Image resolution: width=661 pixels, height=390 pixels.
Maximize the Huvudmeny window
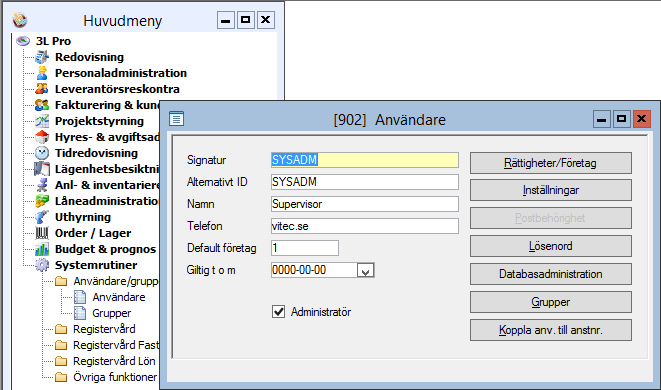click(245, 20)
